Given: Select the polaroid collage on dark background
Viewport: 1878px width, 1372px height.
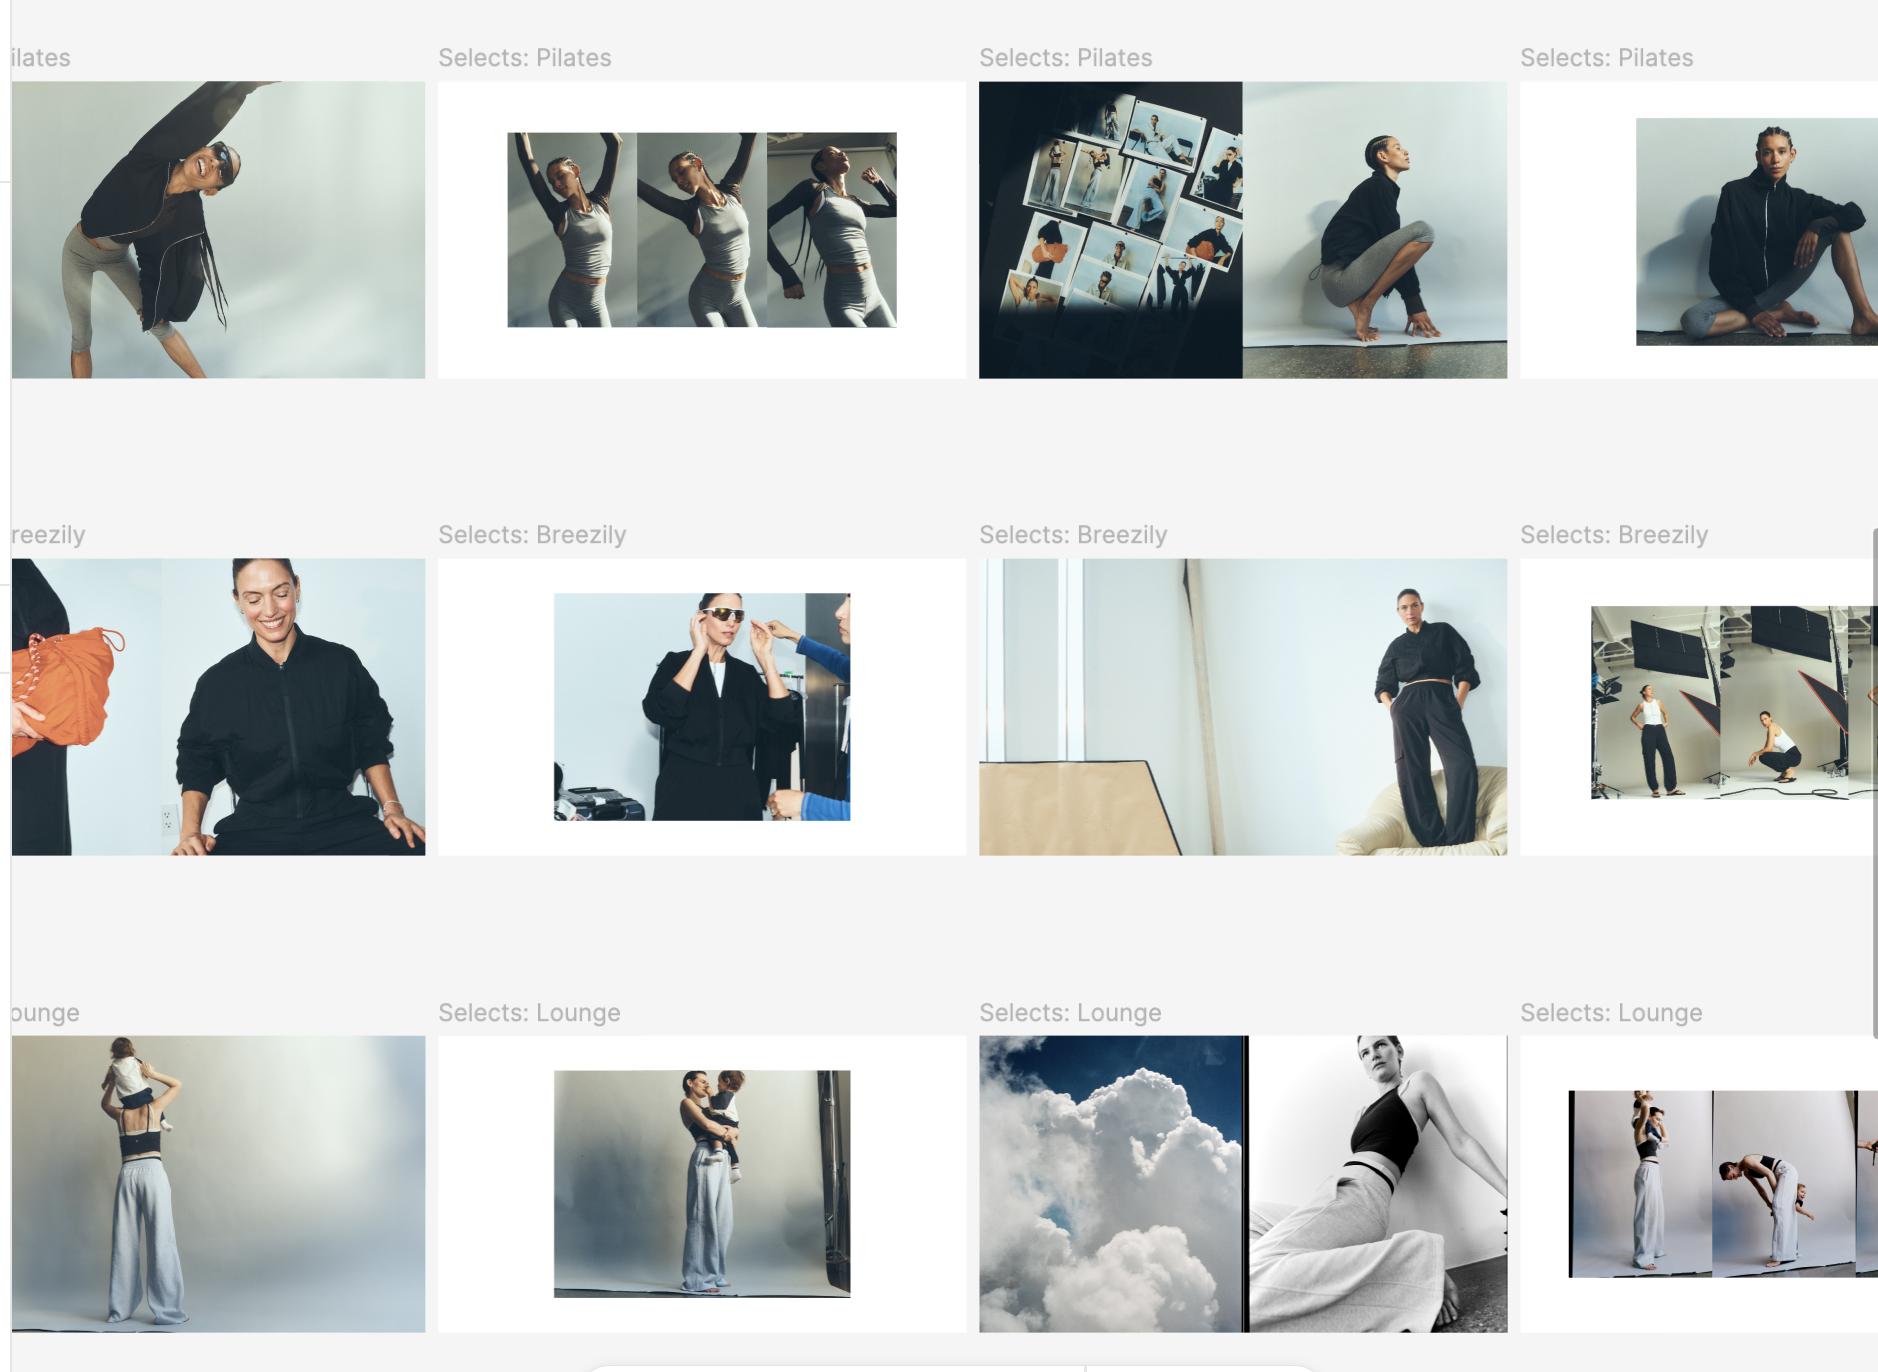Looking at the screenshot, I should [x=1110, y=230].
